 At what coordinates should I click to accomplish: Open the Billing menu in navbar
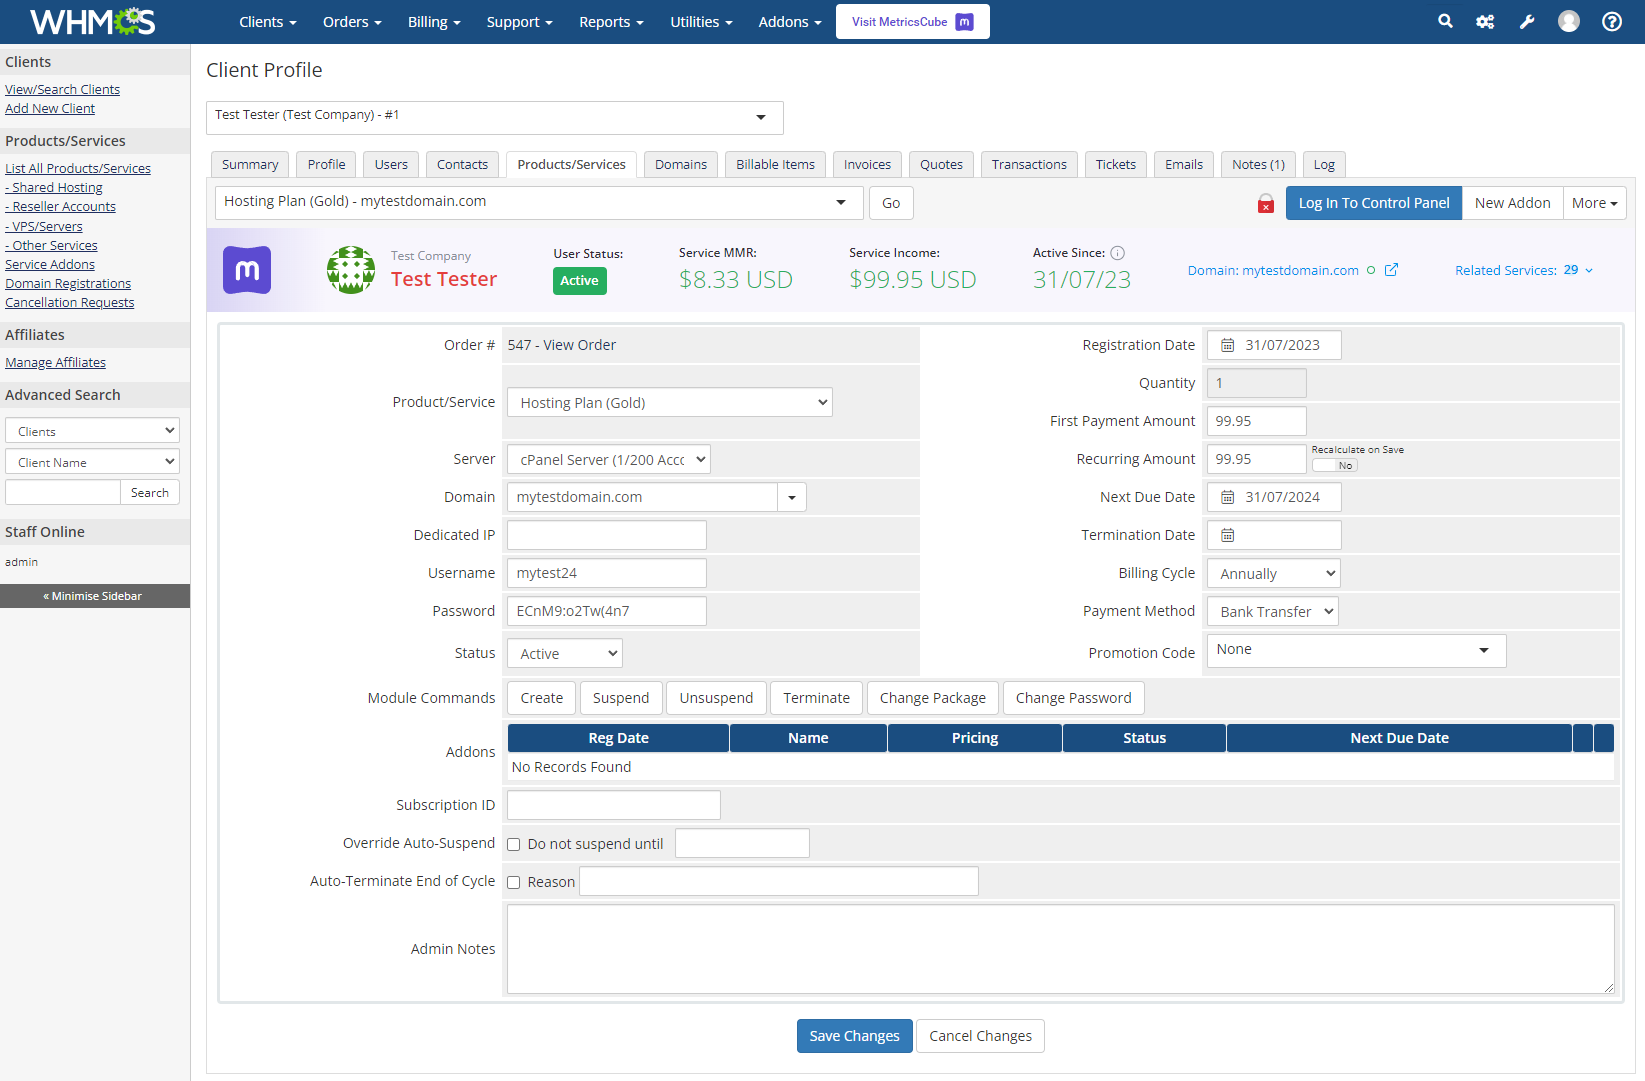tap(433, 22)
